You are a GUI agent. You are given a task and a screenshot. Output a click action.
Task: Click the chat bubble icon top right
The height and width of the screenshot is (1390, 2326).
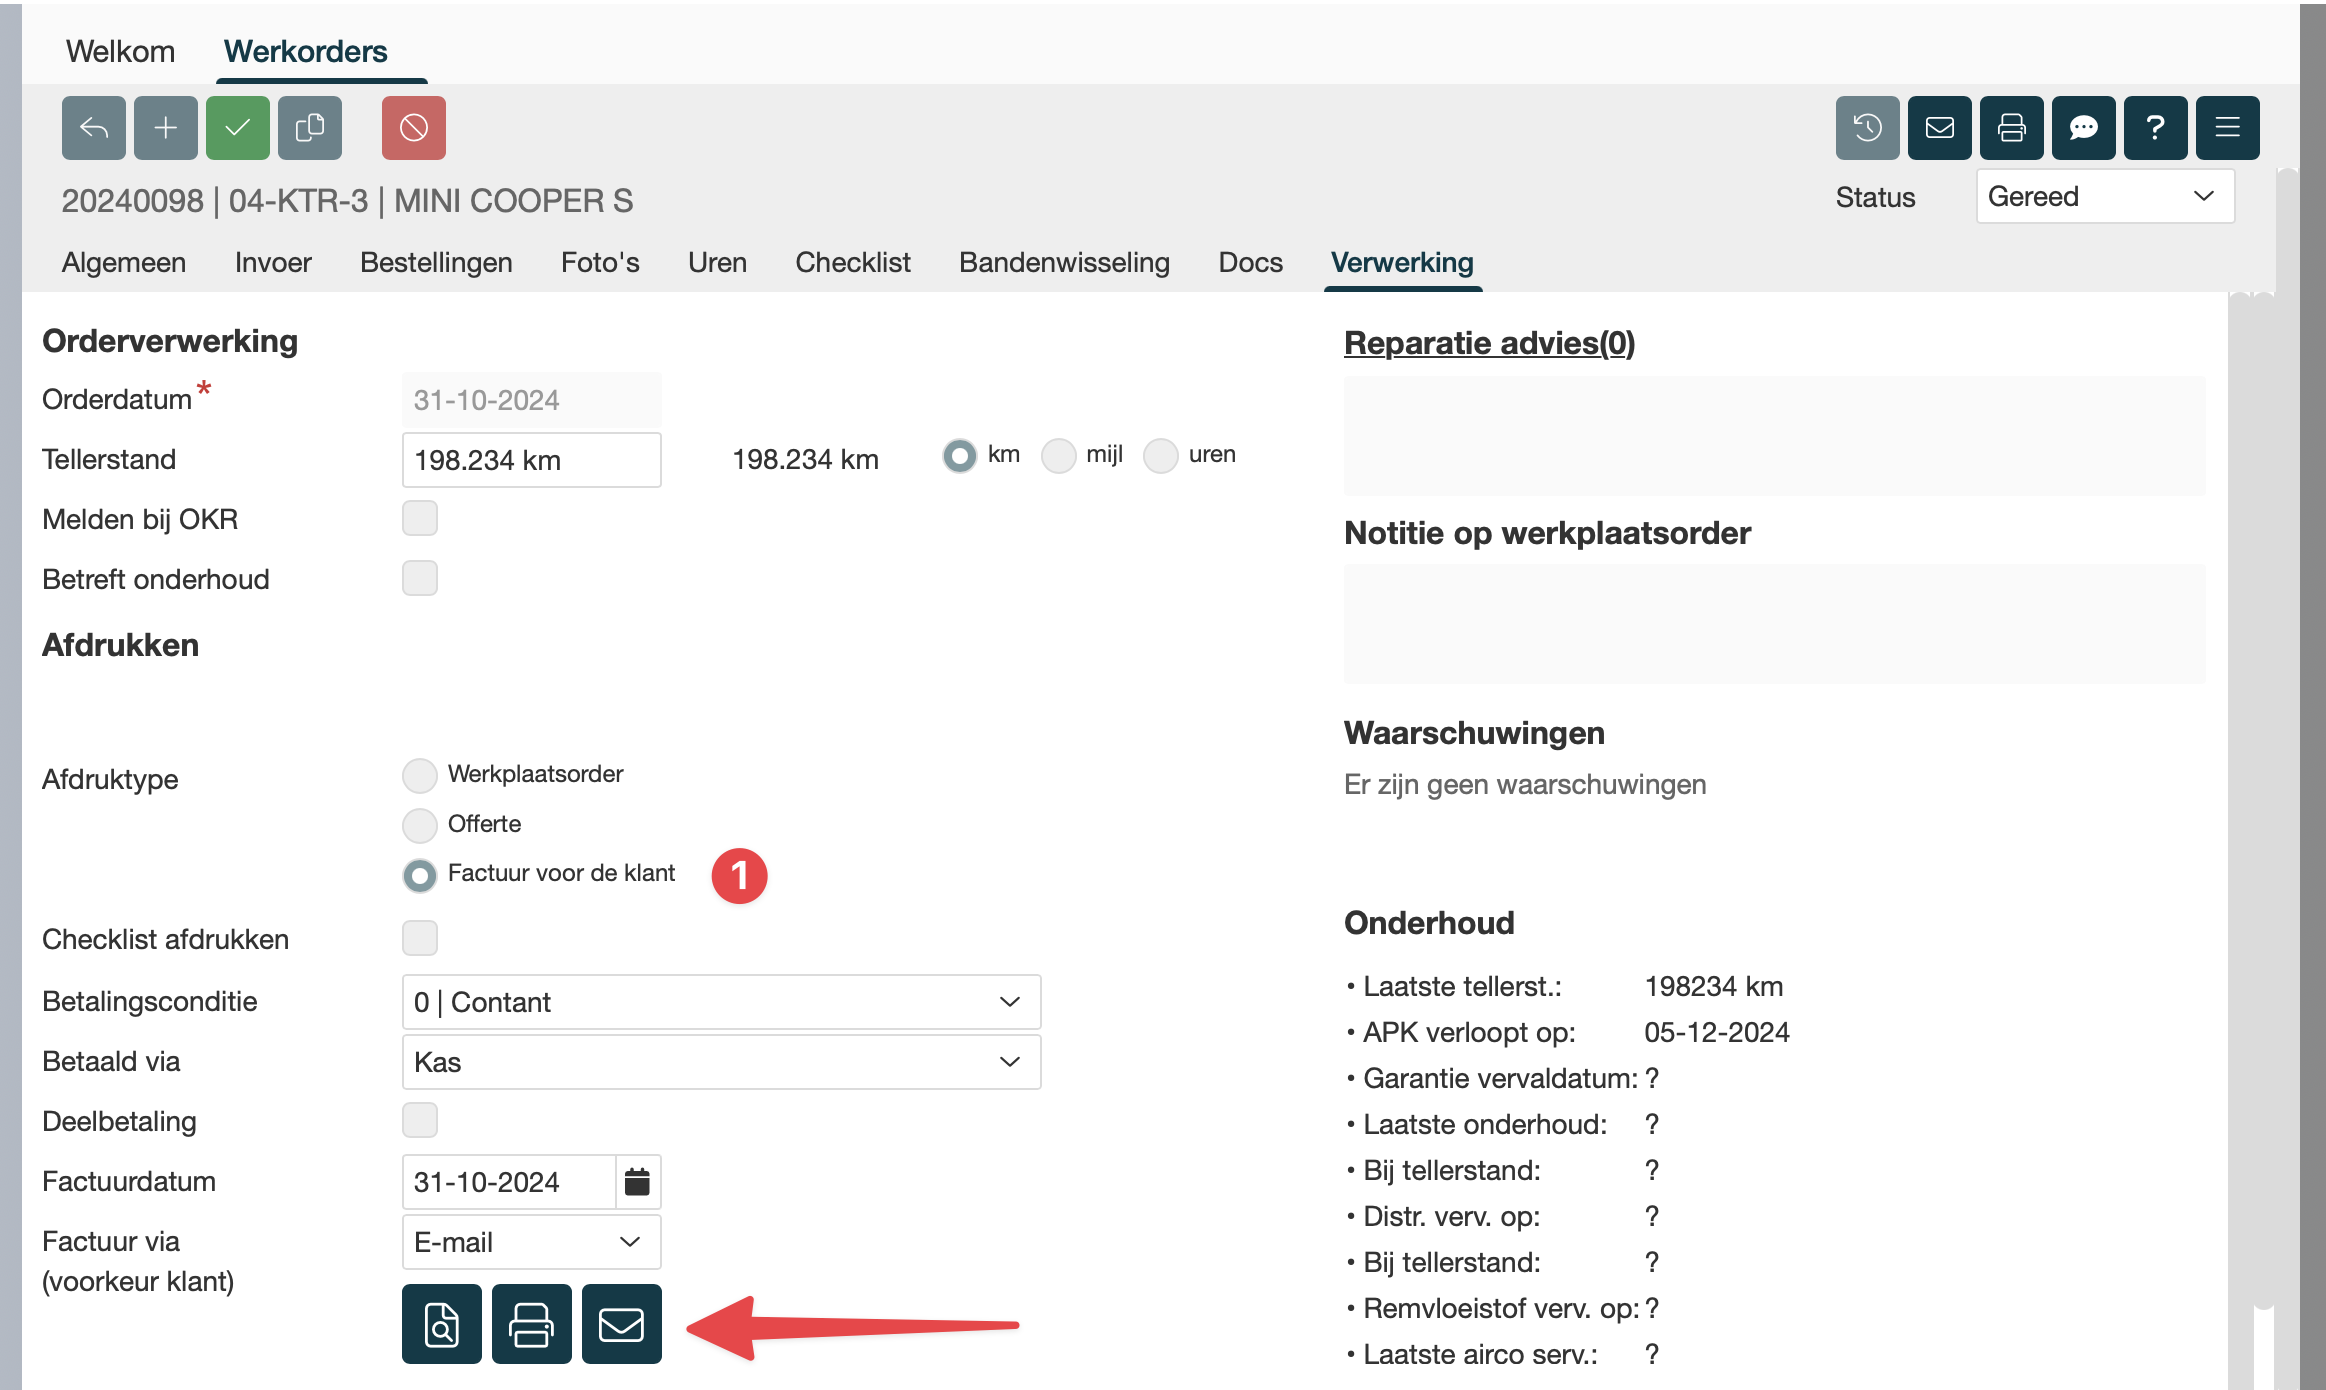point(2083,128)
